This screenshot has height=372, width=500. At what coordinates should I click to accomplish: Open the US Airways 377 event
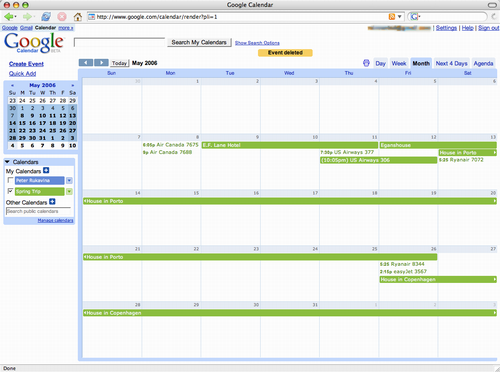coord(347,152)
